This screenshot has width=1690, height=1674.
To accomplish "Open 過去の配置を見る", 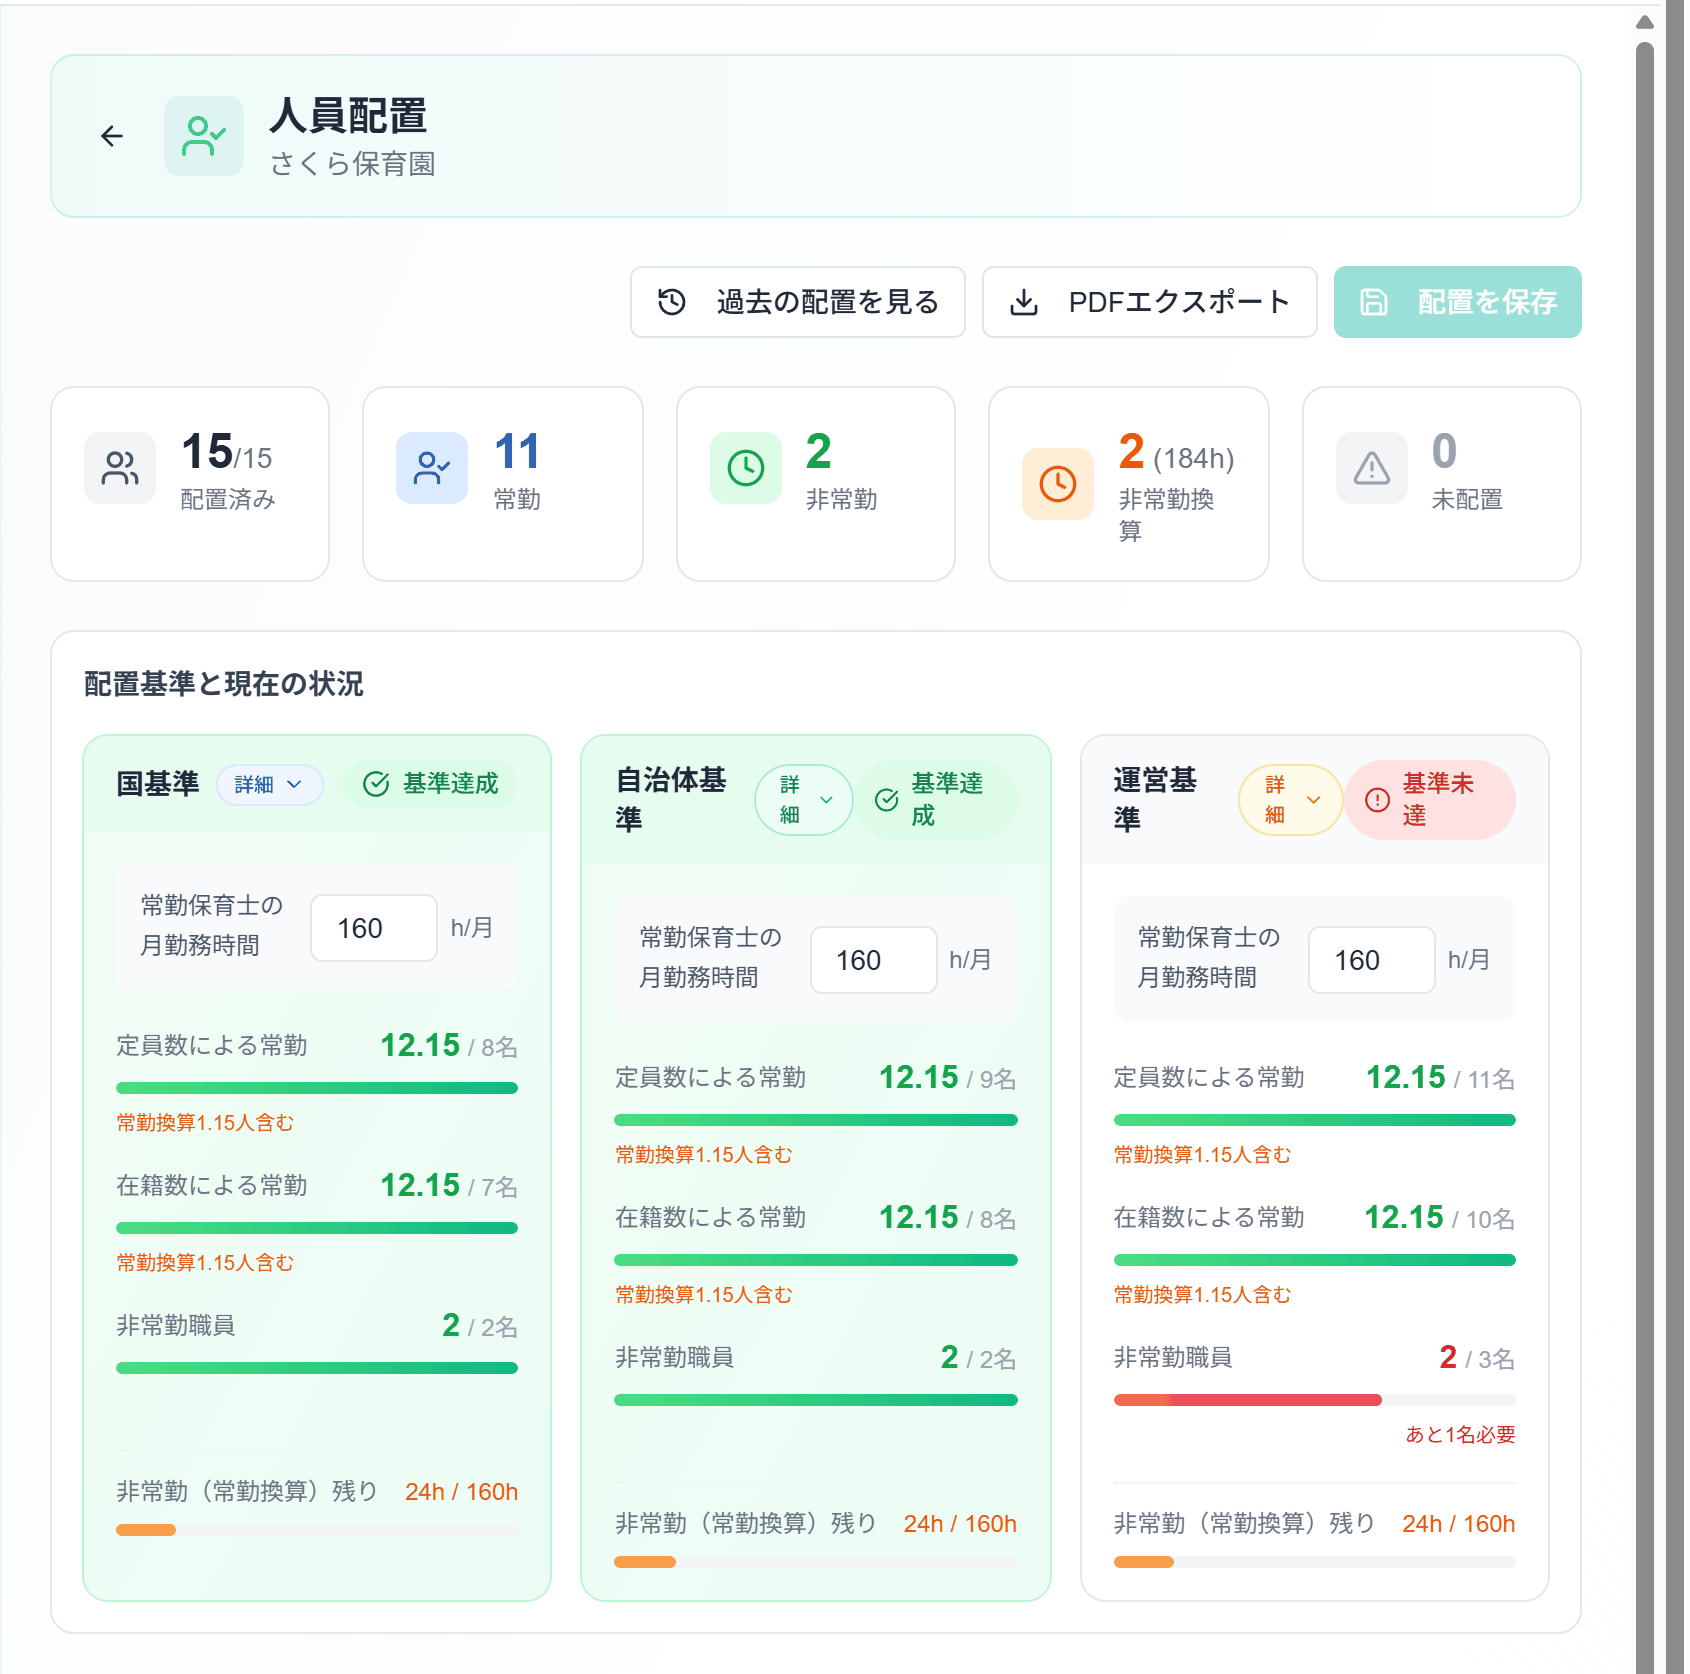I will coord(798,302).
